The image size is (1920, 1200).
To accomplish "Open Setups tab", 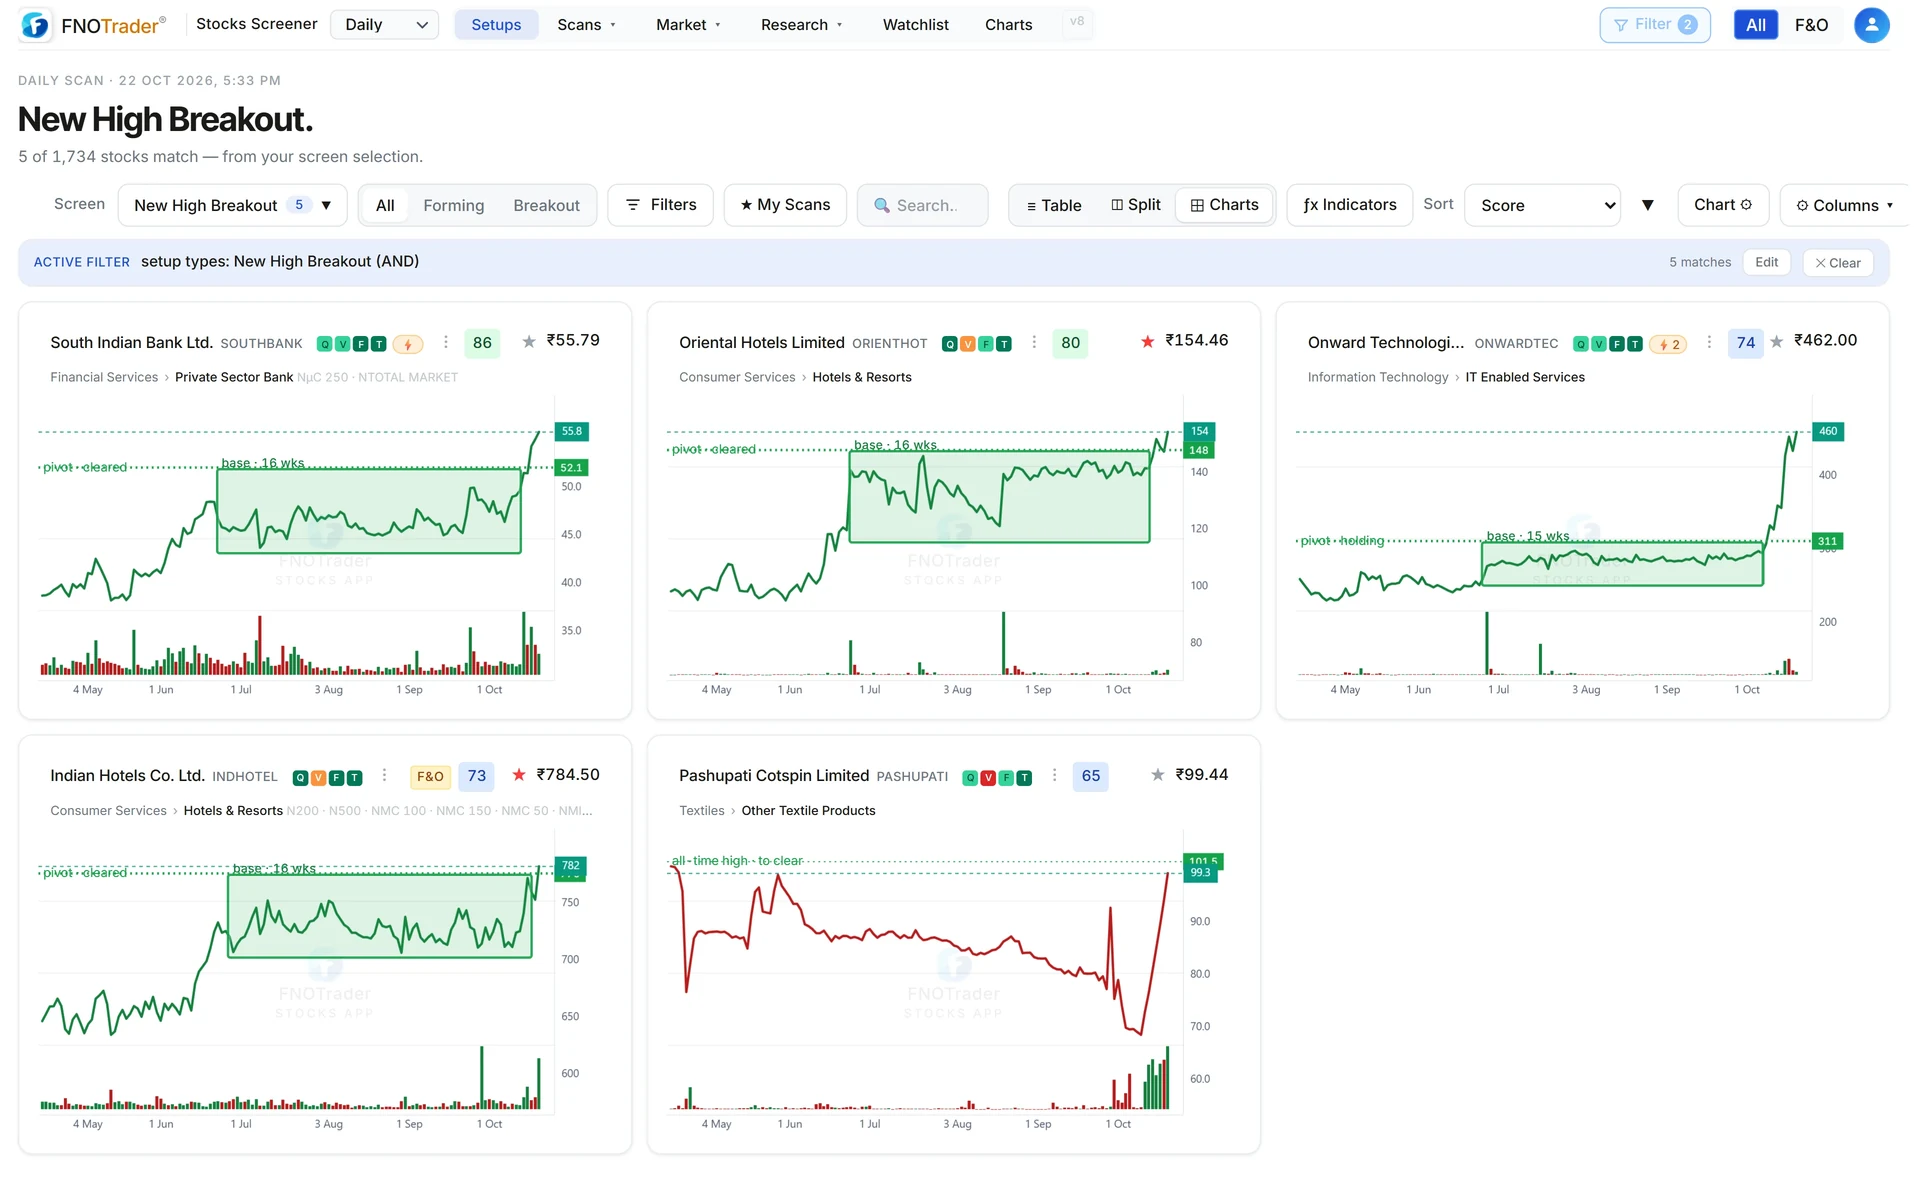I will coord(496,25).
